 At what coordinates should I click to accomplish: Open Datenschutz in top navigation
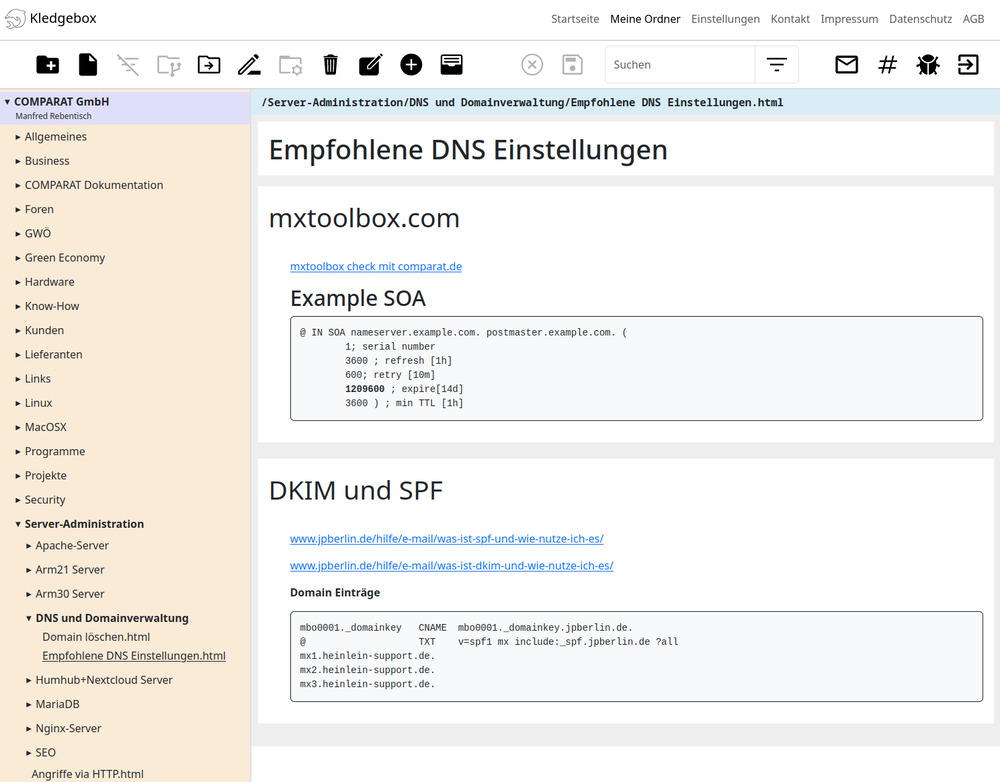tap(920, 19)
